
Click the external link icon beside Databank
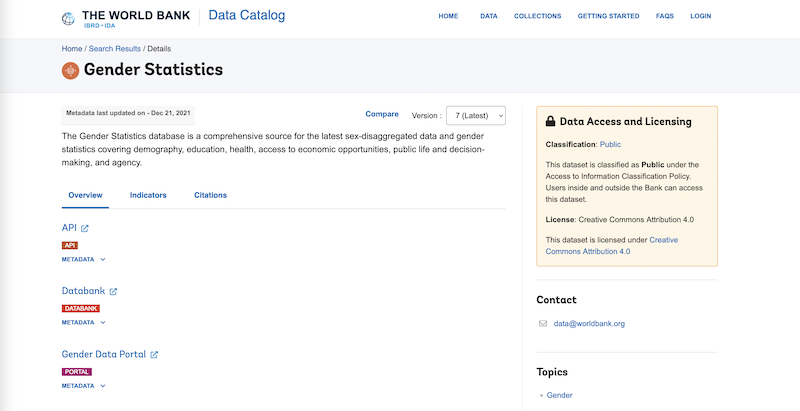pos(113,292)
